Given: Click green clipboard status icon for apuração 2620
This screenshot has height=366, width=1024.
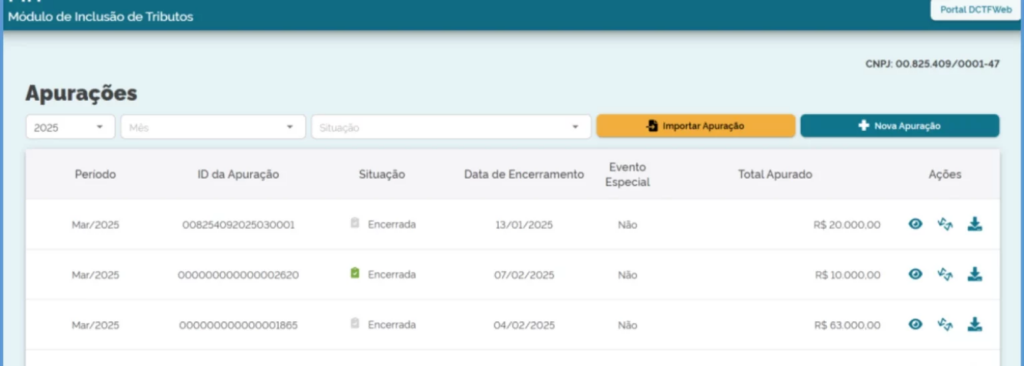Looking at the screenshot, I should (x=355, y=273).
